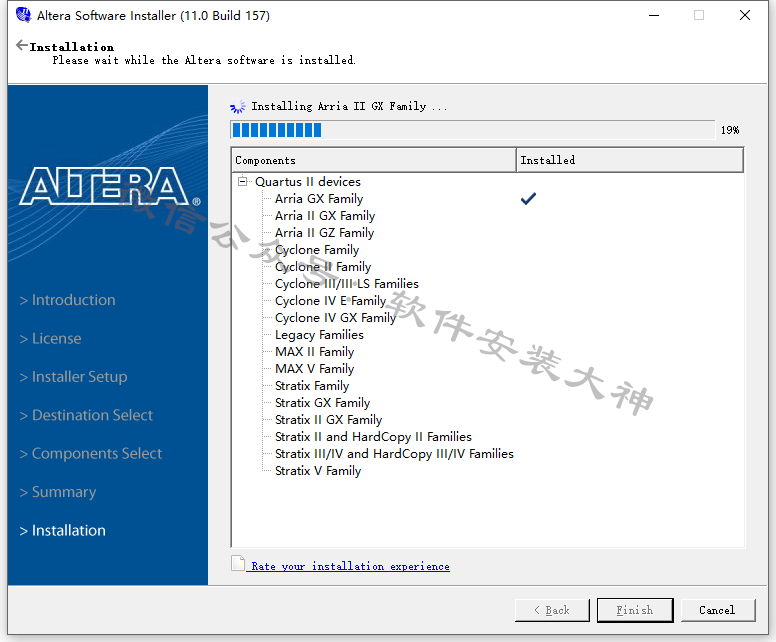Go to Components Select step
The image size is (776, 642).
tap(91, 453)
